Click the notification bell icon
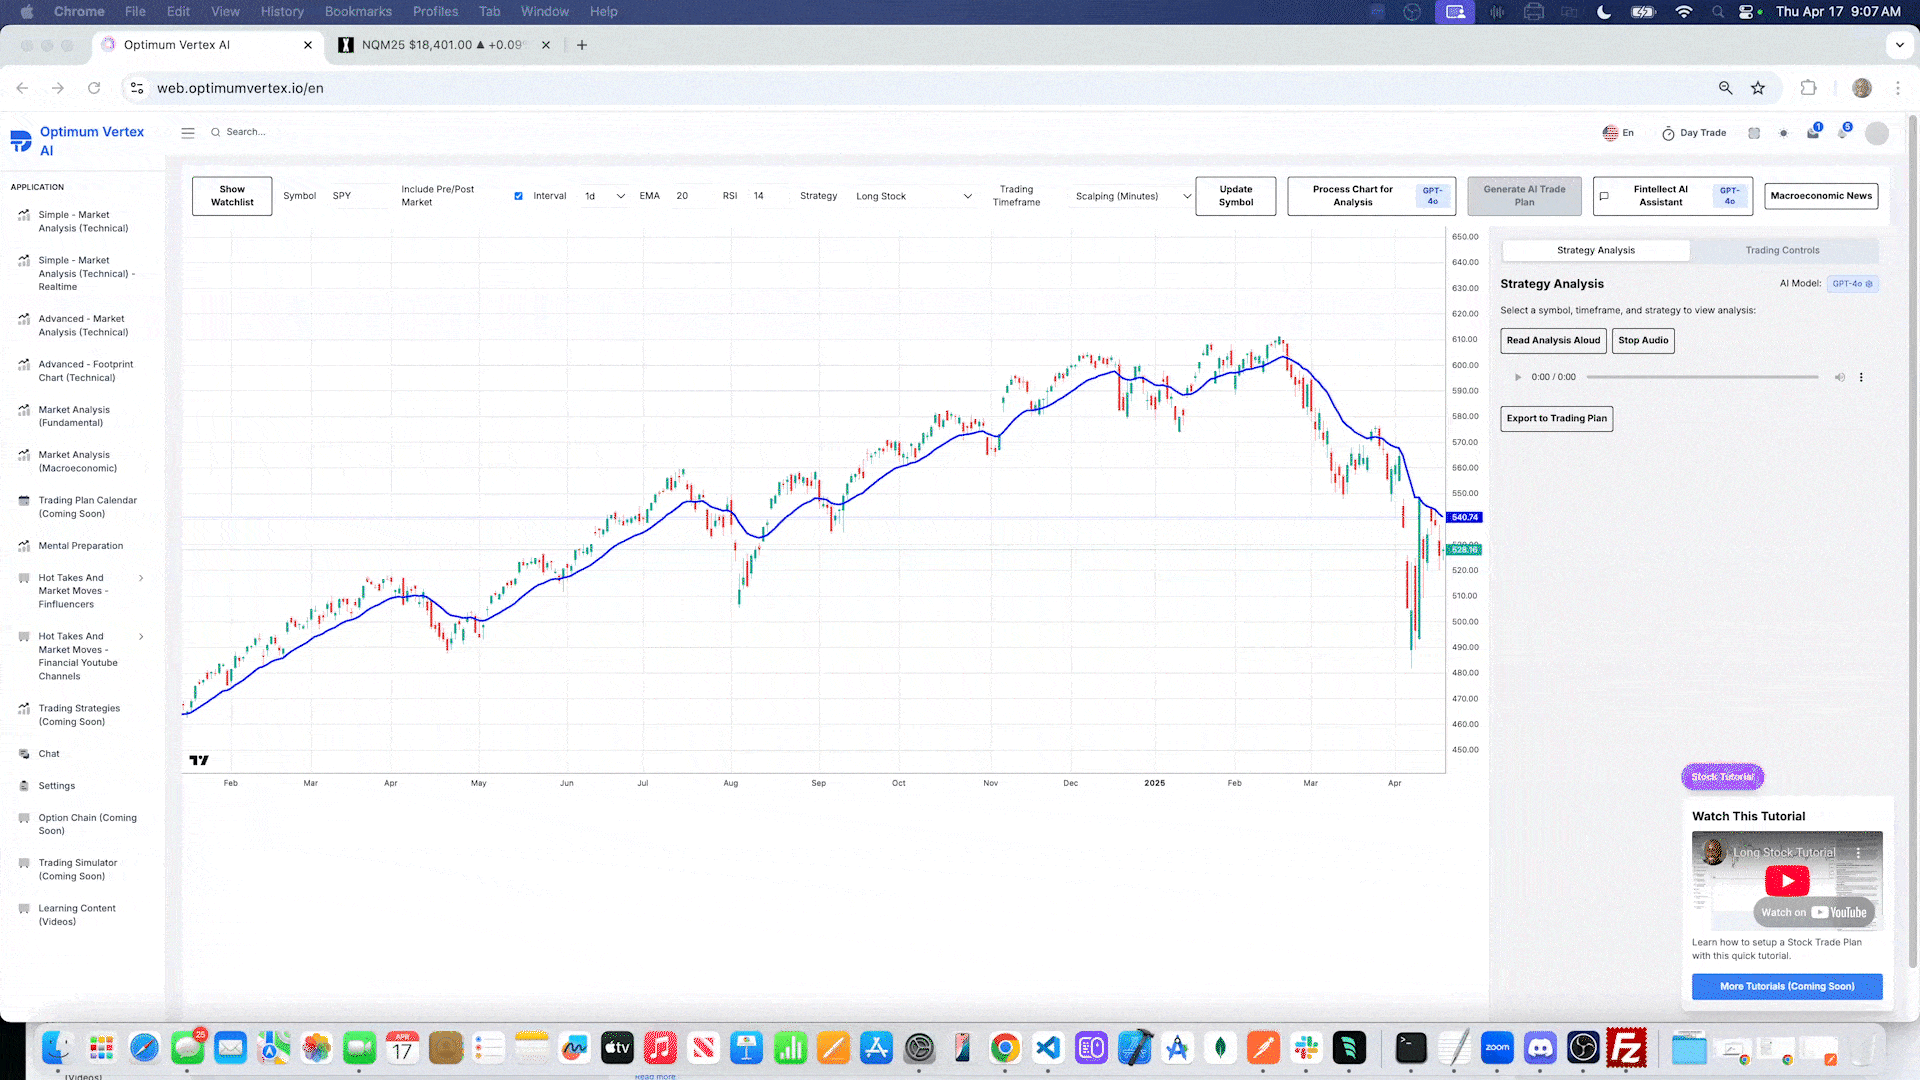Viewport: 1920px width, 1080px height. tap(1842, 133)
